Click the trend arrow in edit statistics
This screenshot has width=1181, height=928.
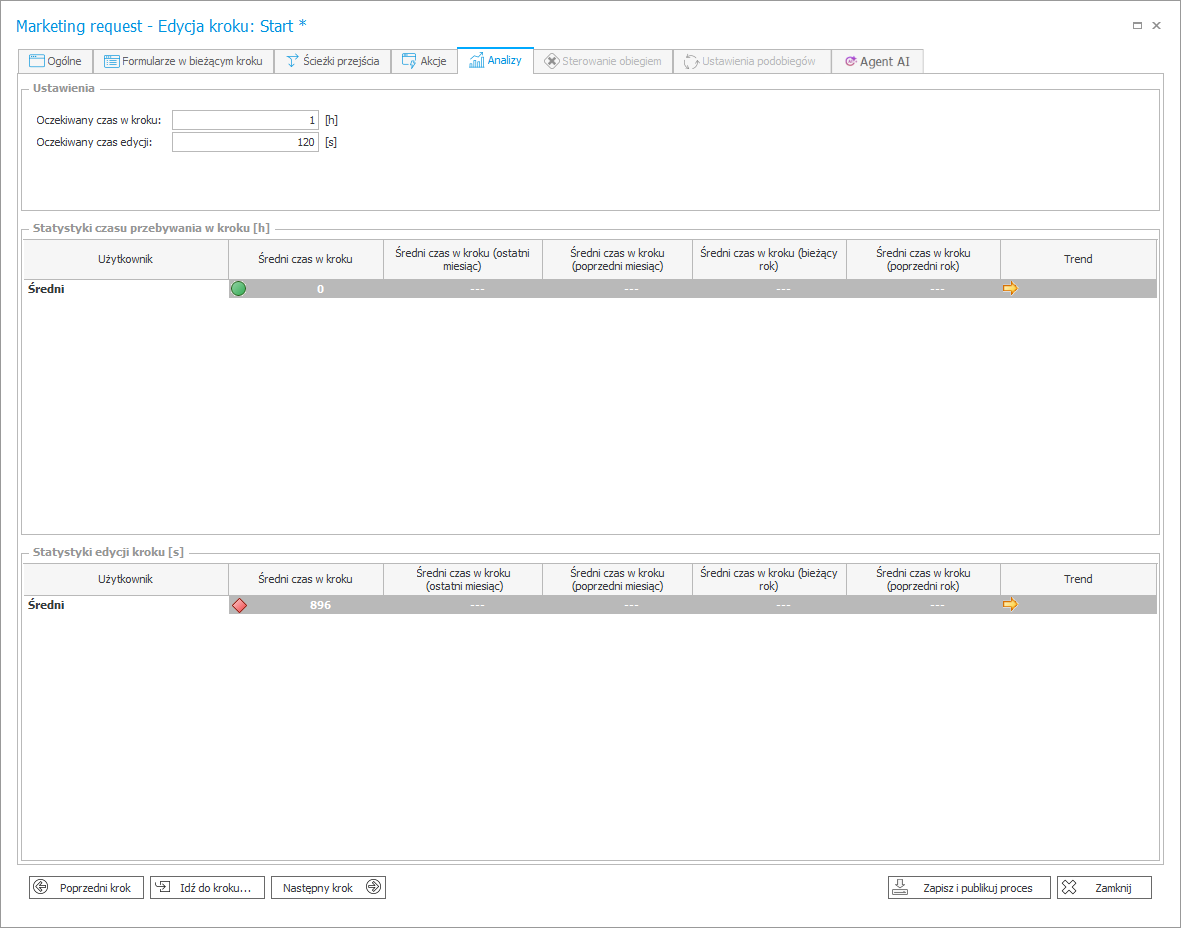click(x=1010, y=605)
